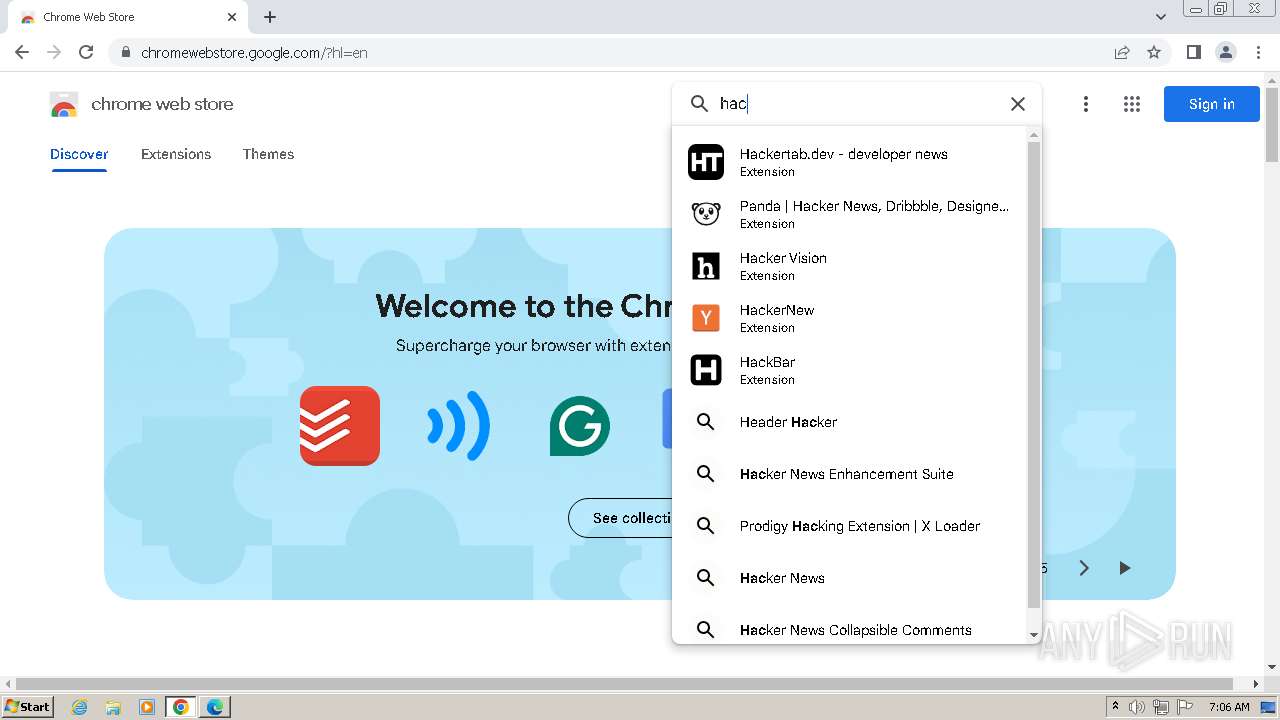This screenshot has height=720, width=1280.
Task: Open Microsoft Edge from the taskbar
Action: 215,707
